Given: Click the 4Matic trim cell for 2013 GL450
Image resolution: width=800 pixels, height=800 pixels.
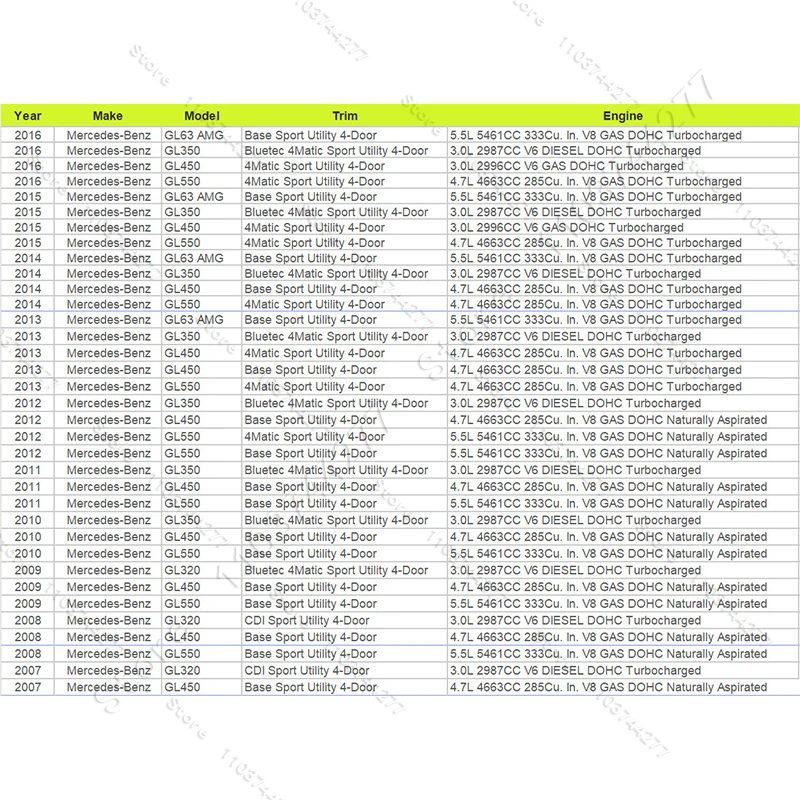Looking at the screenshot, I should tap(344, 353).
